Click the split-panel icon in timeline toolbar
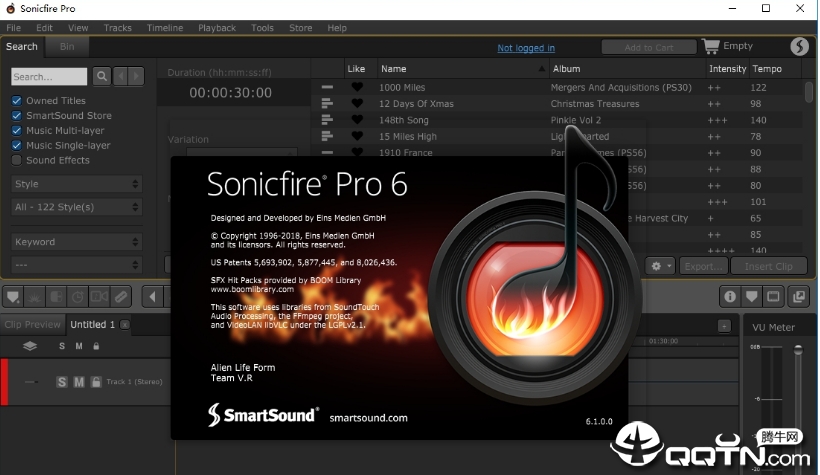 click(x=56, y=297)
